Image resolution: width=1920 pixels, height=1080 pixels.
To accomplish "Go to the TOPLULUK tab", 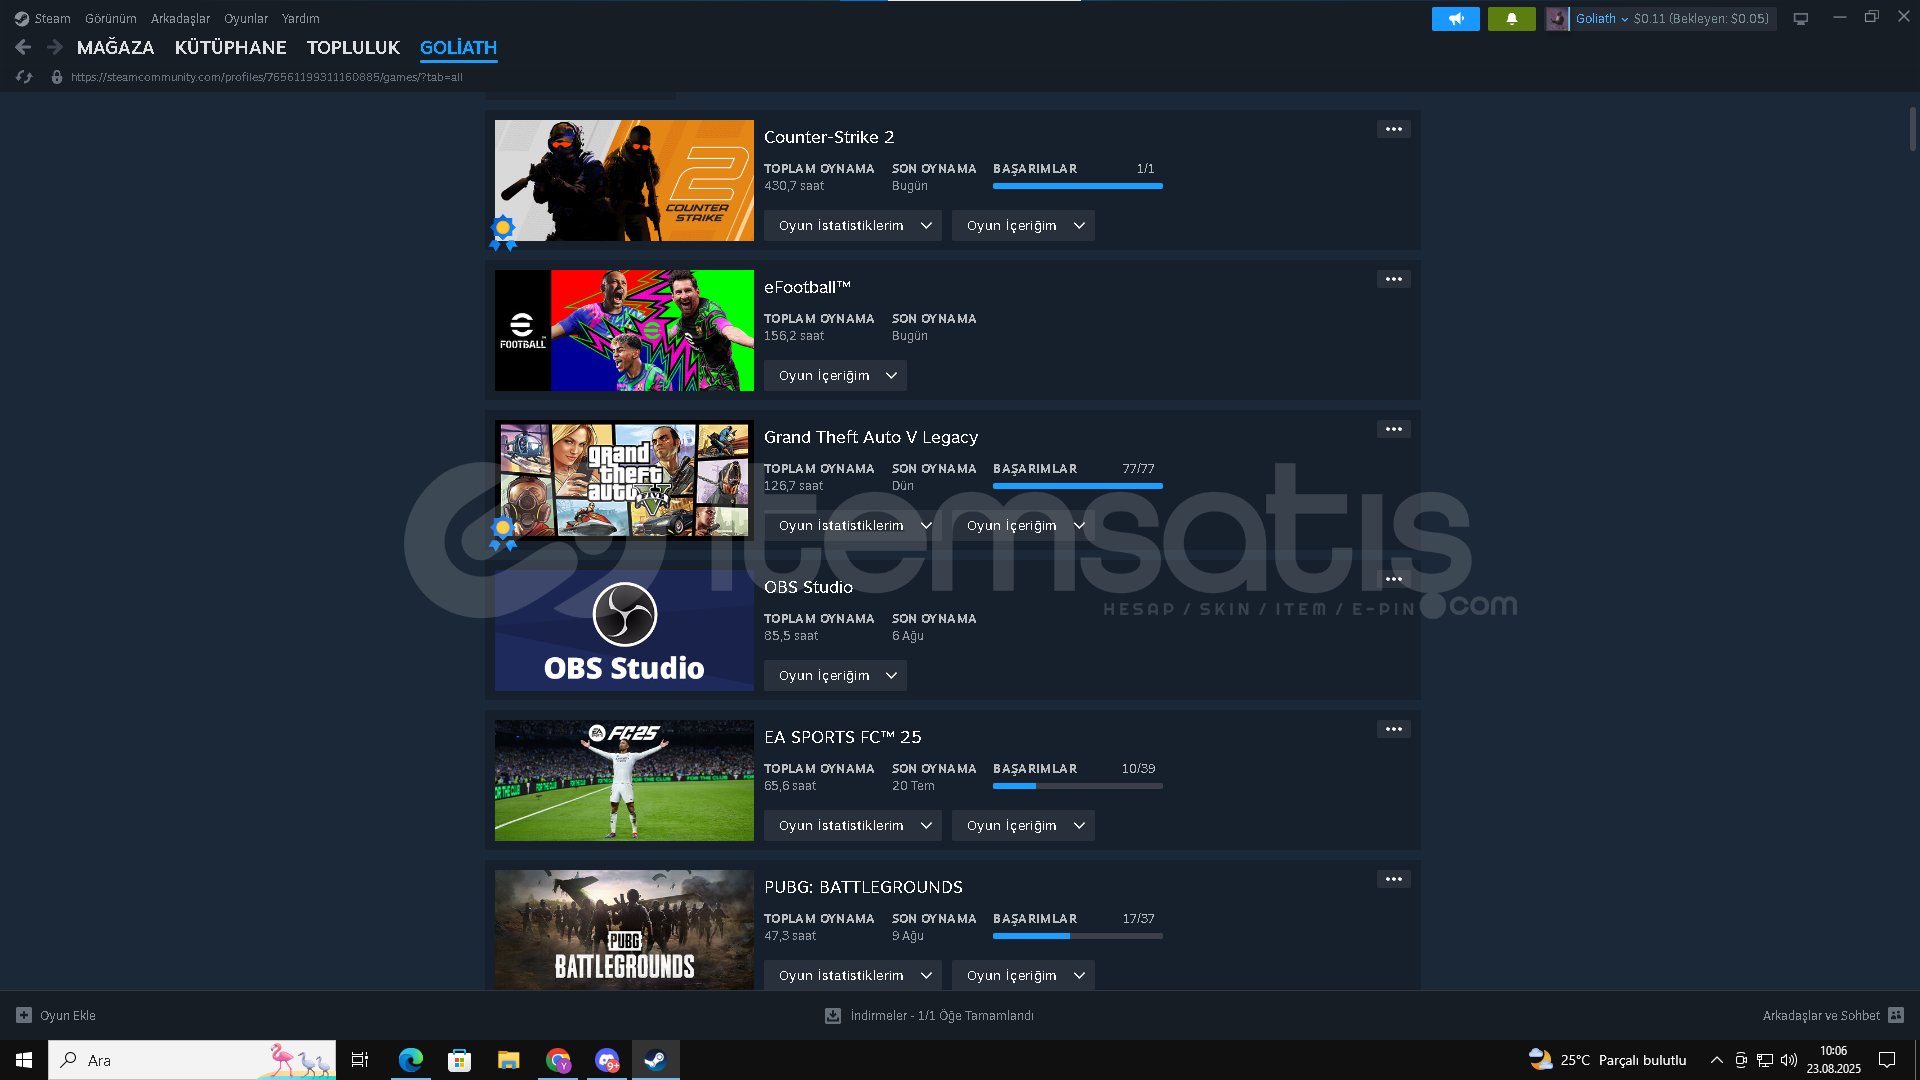I will pos(353,47).
